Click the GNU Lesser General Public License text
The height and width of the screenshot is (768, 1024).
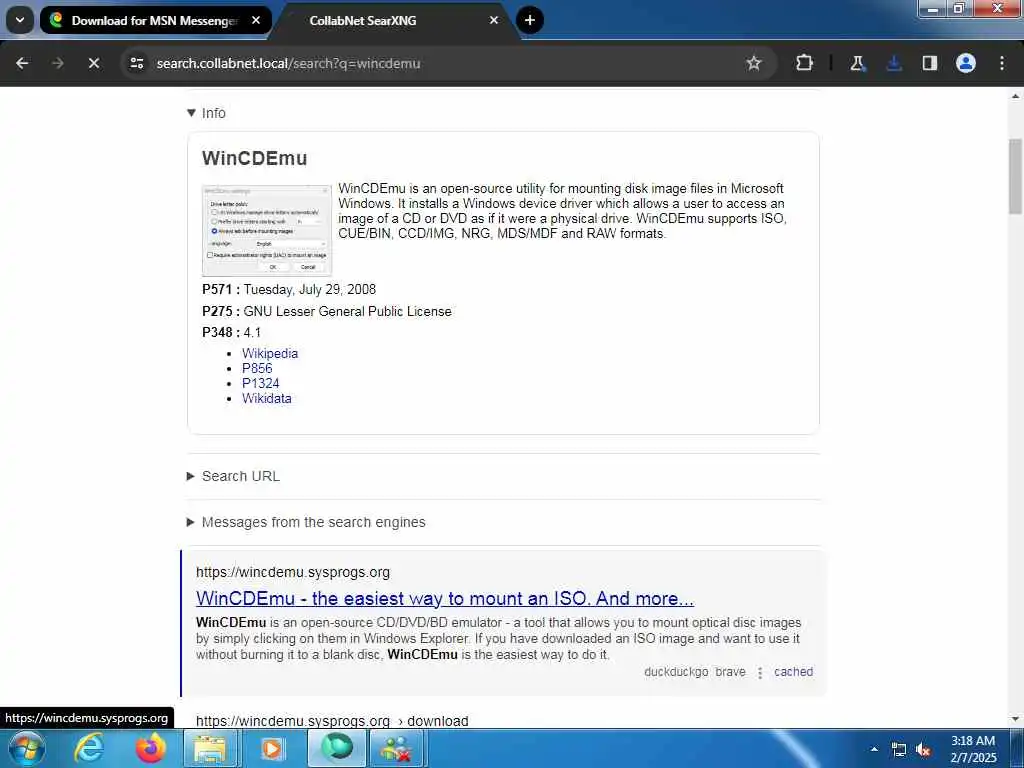347,312
